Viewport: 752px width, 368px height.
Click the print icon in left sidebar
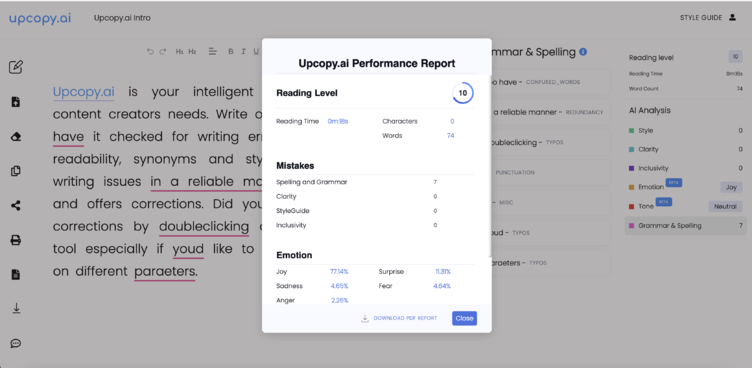click(x=16, y=240)
